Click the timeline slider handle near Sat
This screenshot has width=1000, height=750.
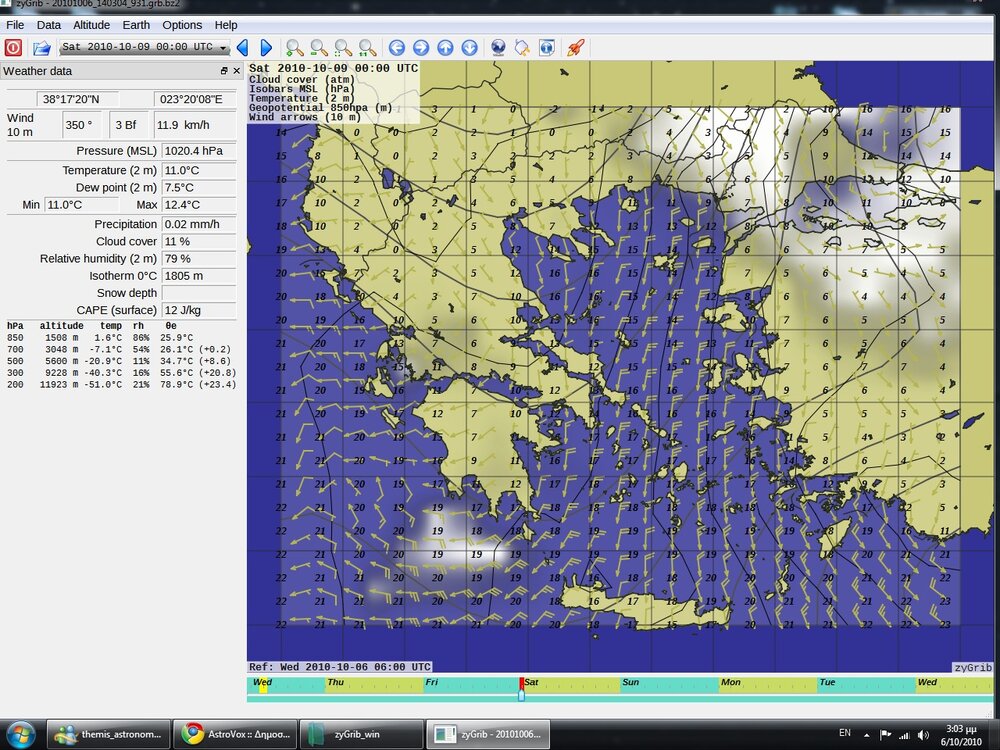pyautogui.click(x=521, y=695)
